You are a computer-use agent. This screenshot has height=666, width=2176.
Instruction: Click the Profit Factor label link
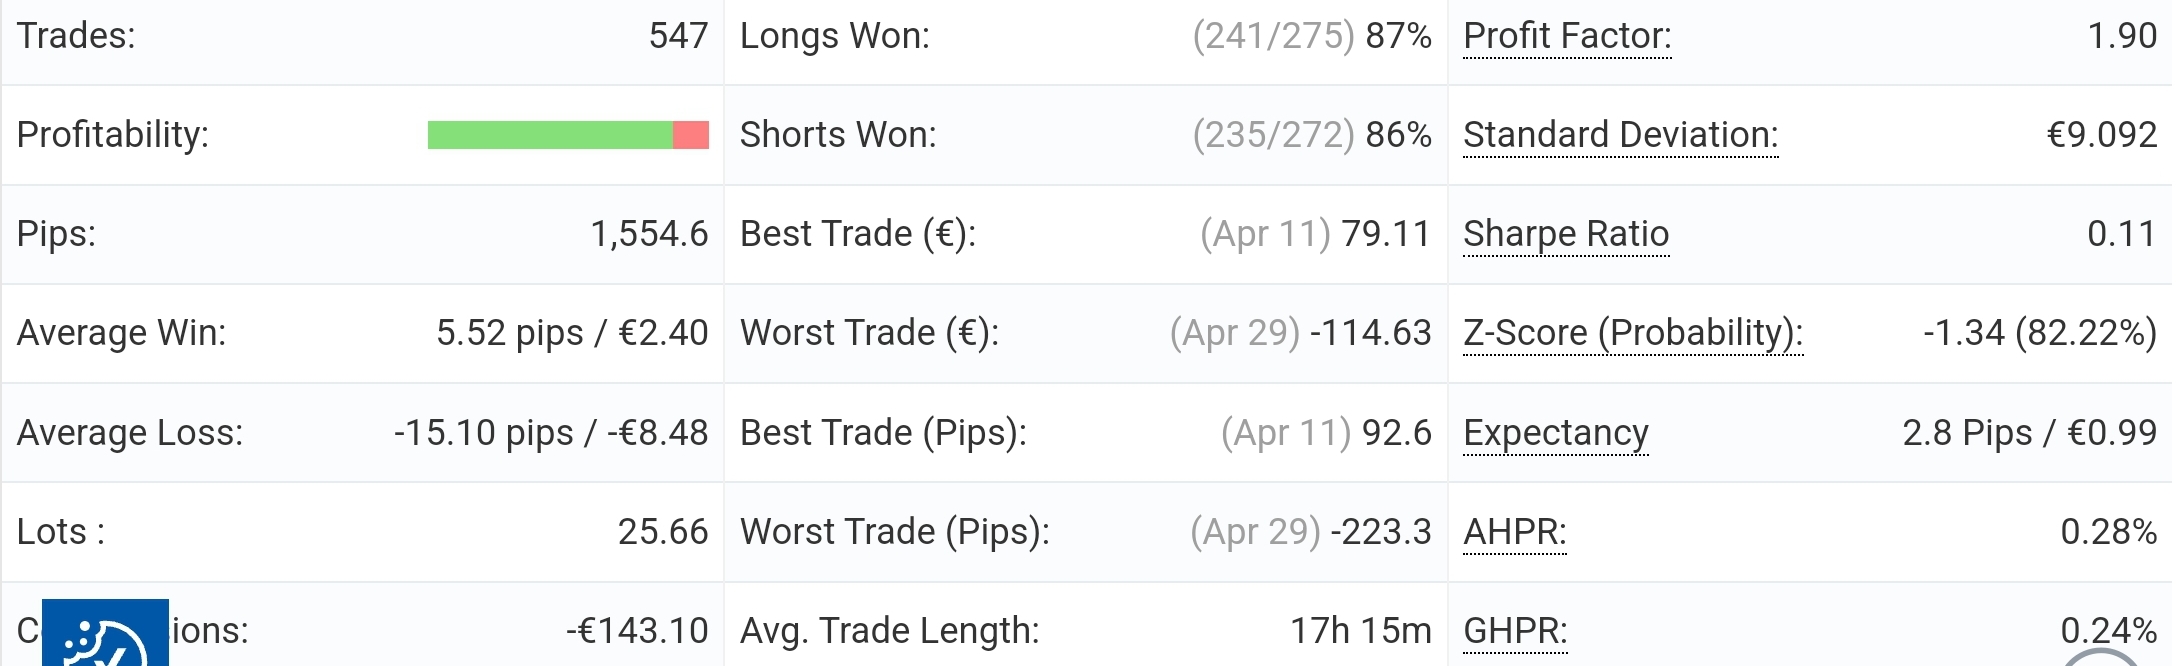pyautogui.click(x=1567, y=36)
